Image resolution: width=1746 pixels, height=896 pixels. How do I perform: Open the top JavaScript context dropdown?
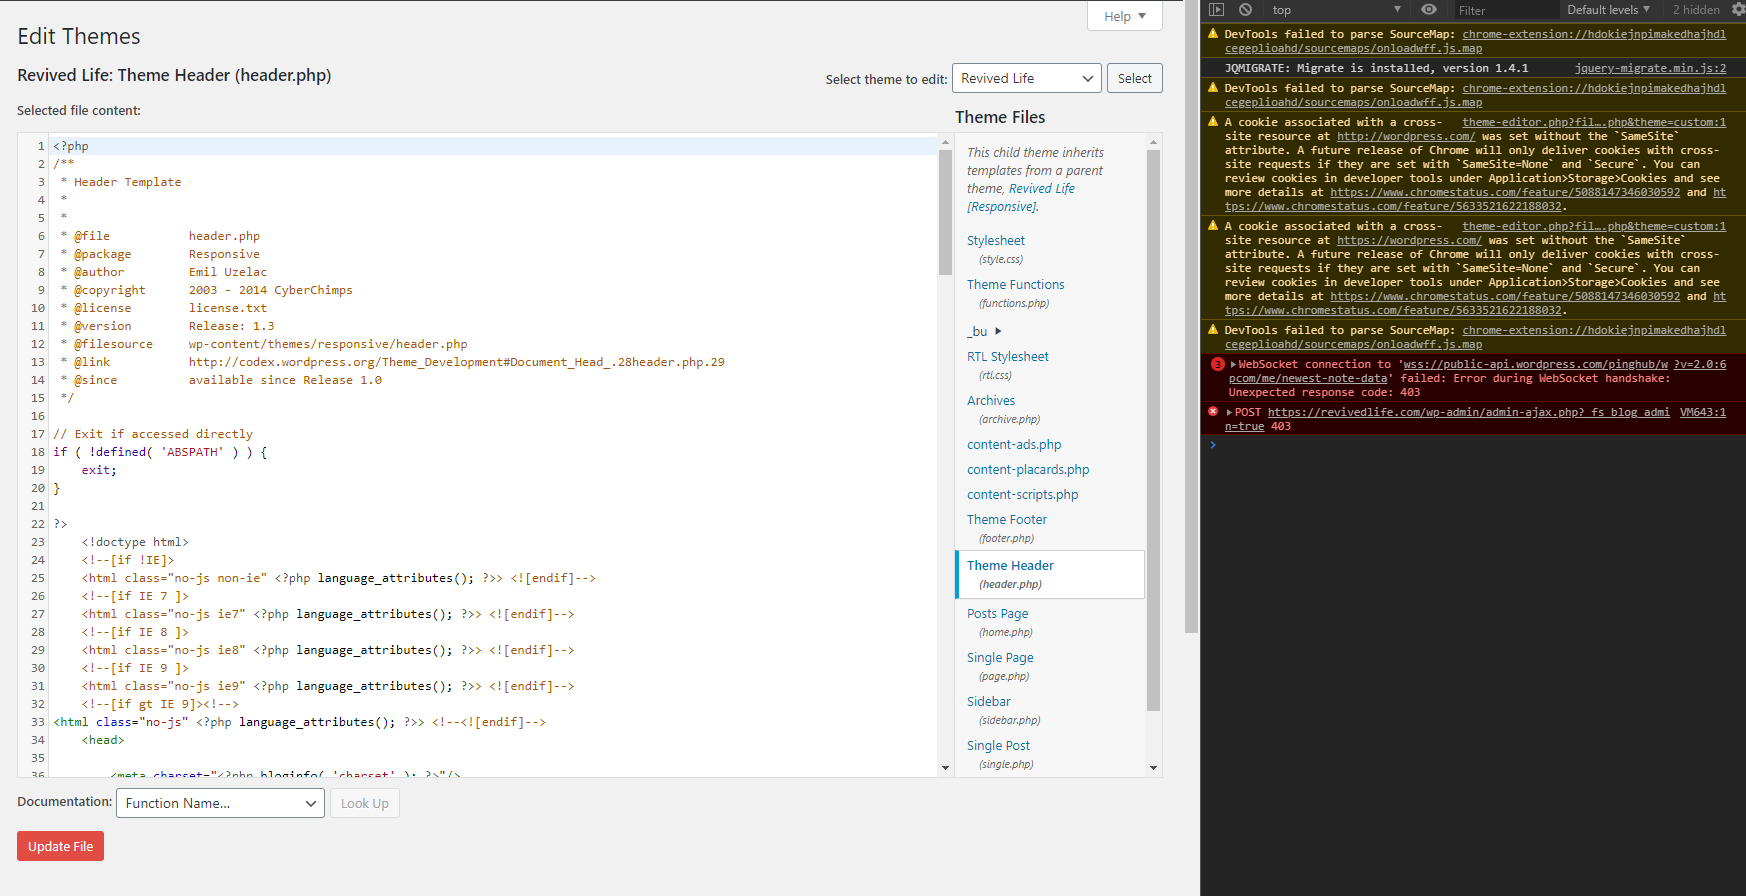pyautogui.click(x=1337, y=10)
